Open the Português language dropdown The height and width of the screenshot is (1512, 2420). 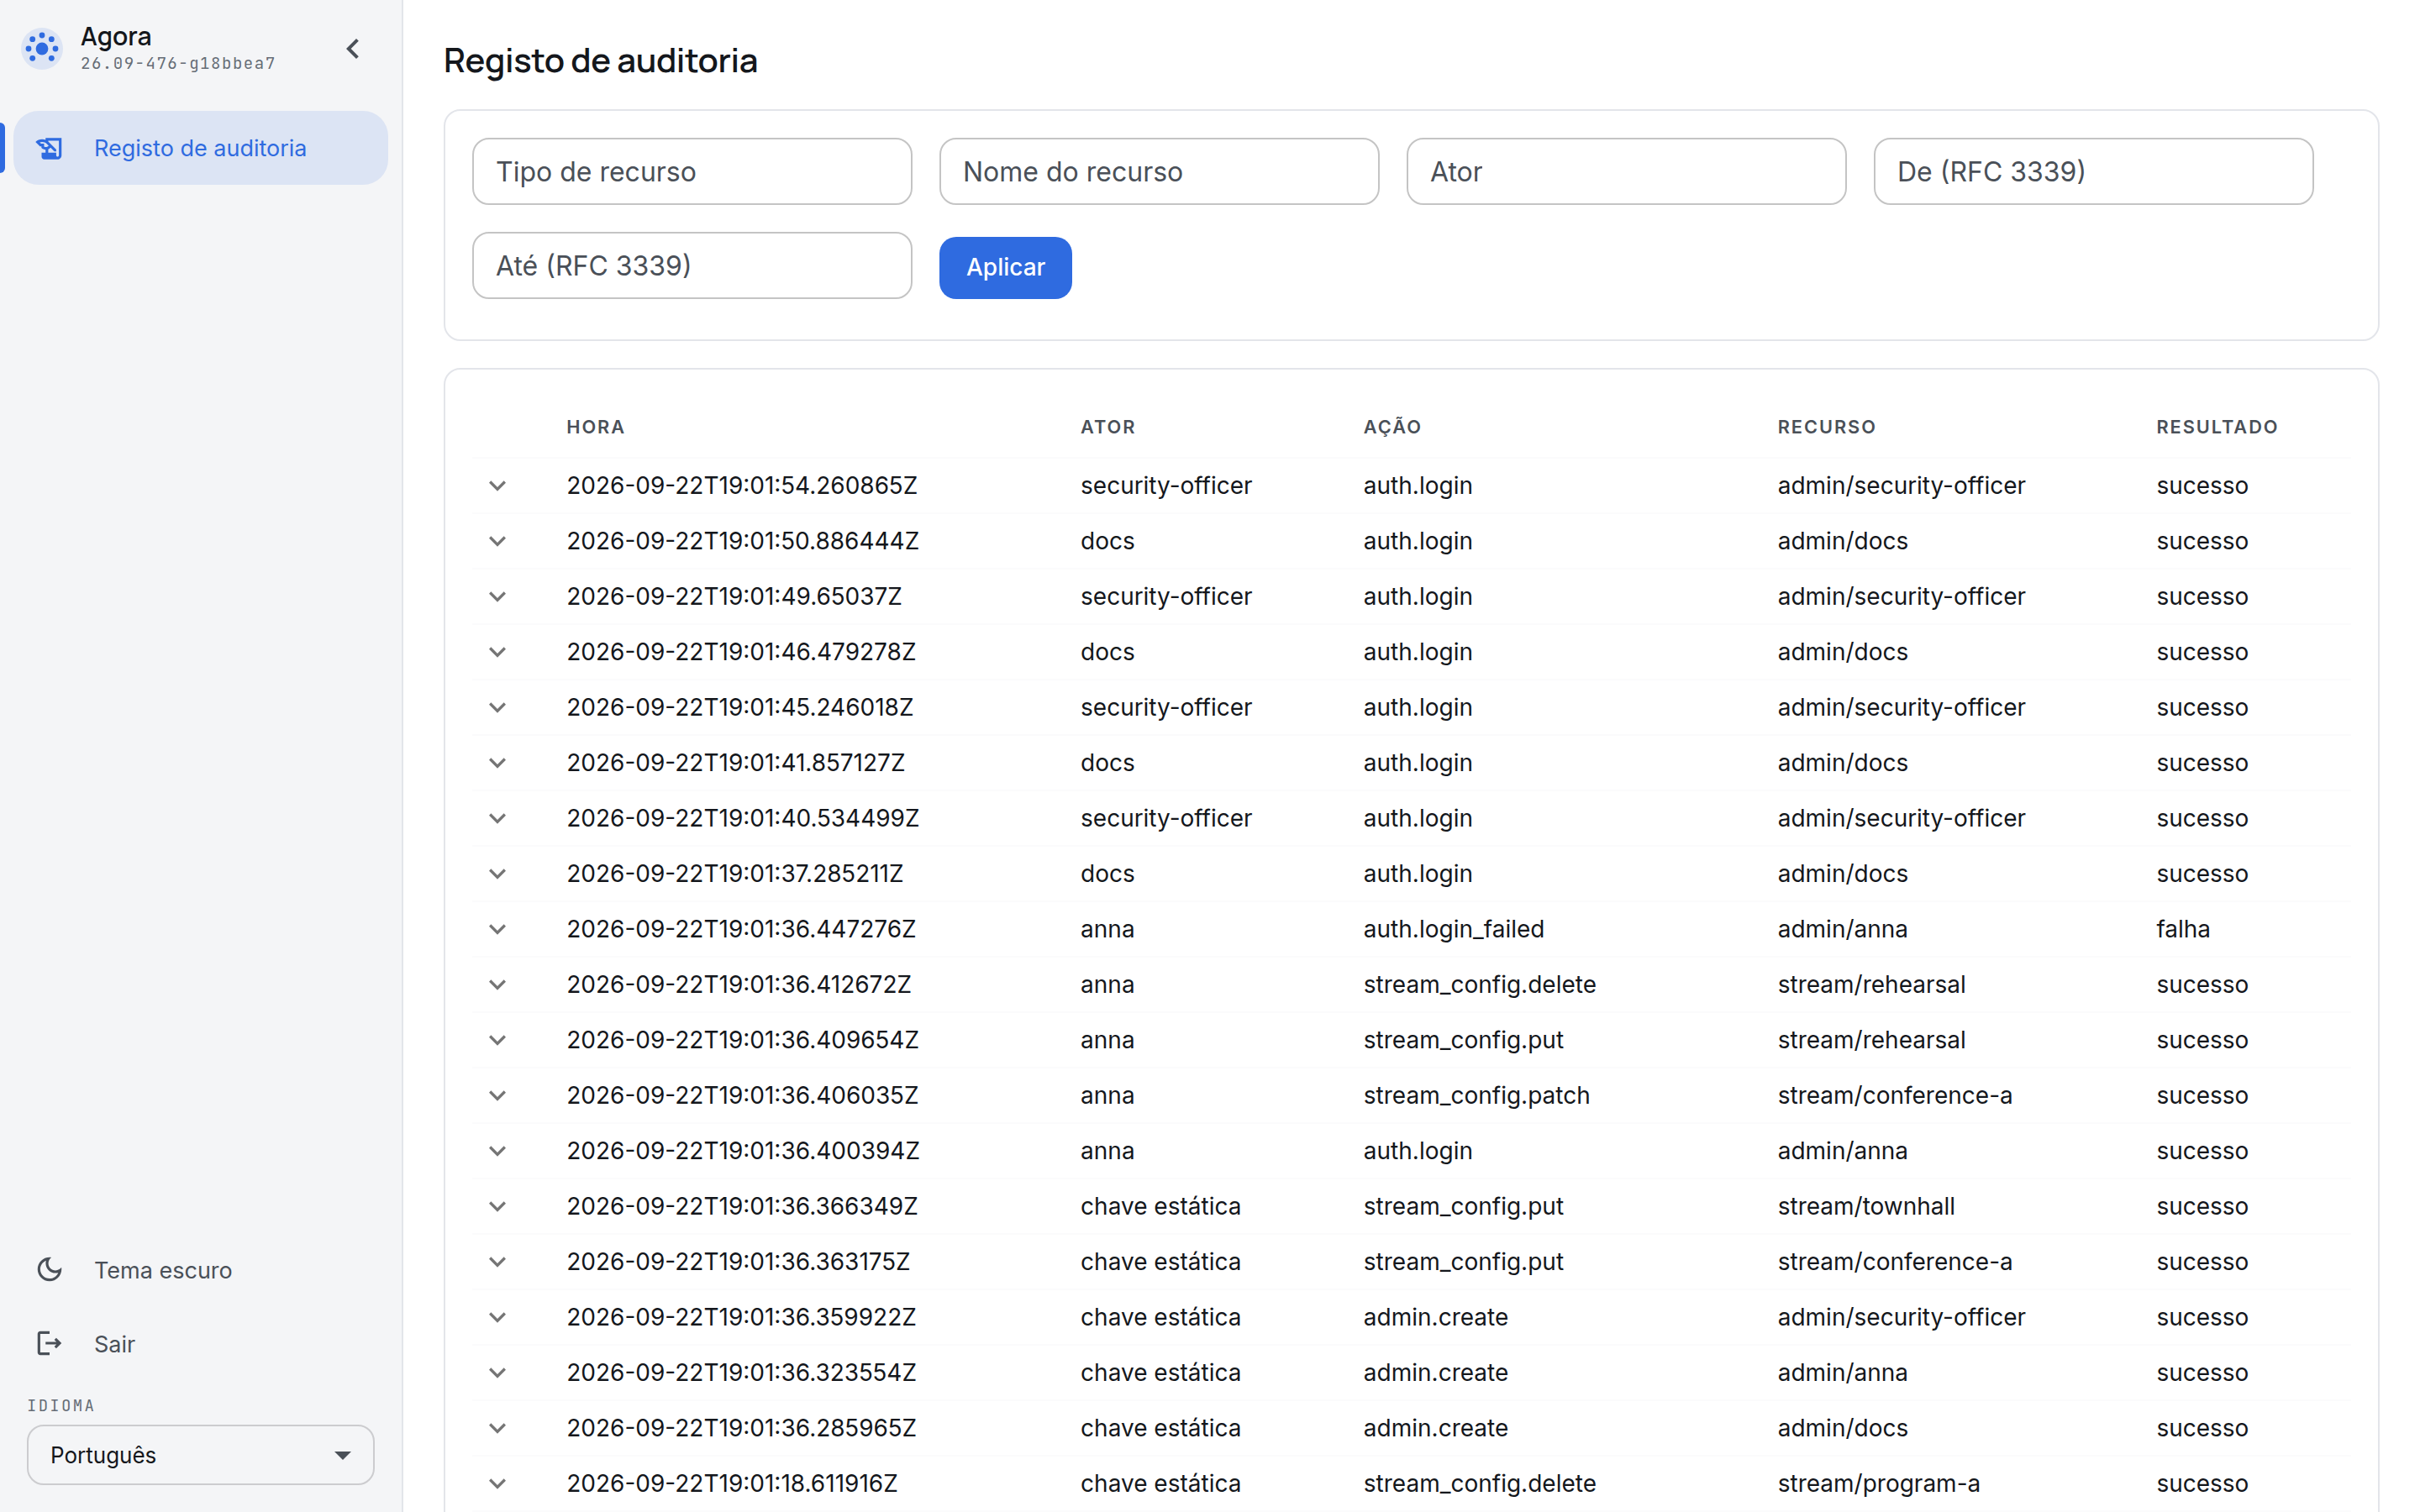click(201, 1455)
